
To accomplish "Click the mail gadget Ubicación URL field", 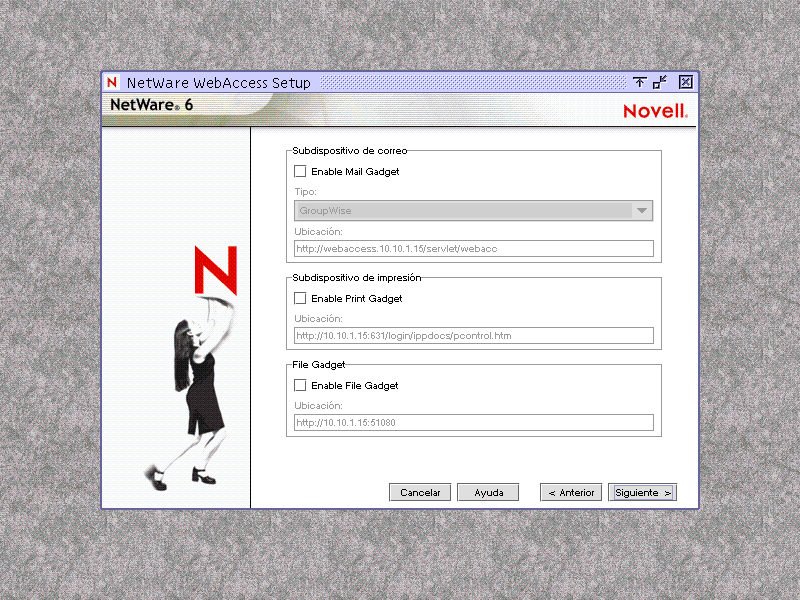I will (x=473, y=248).
